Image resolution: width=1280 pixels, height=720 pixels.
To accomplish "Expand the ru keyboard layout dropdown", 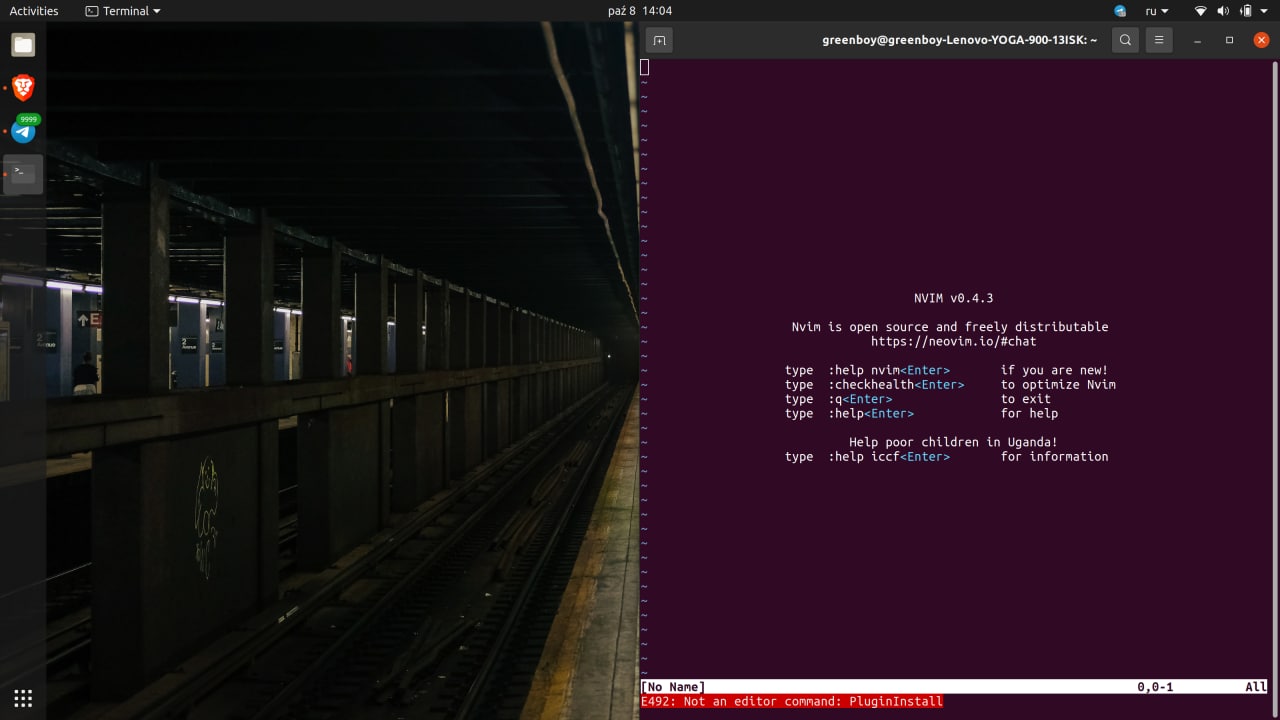I will [x=1157, y=11].
